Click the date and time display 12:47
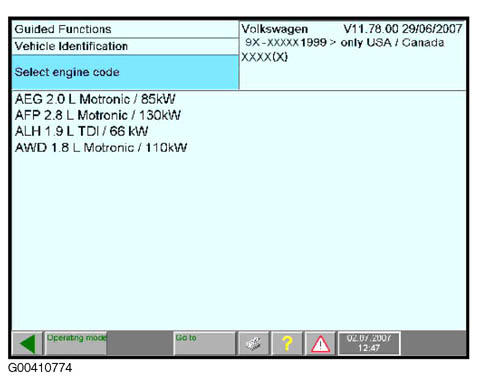This screenshot has width=479, height=384. (x=369, y=343)
